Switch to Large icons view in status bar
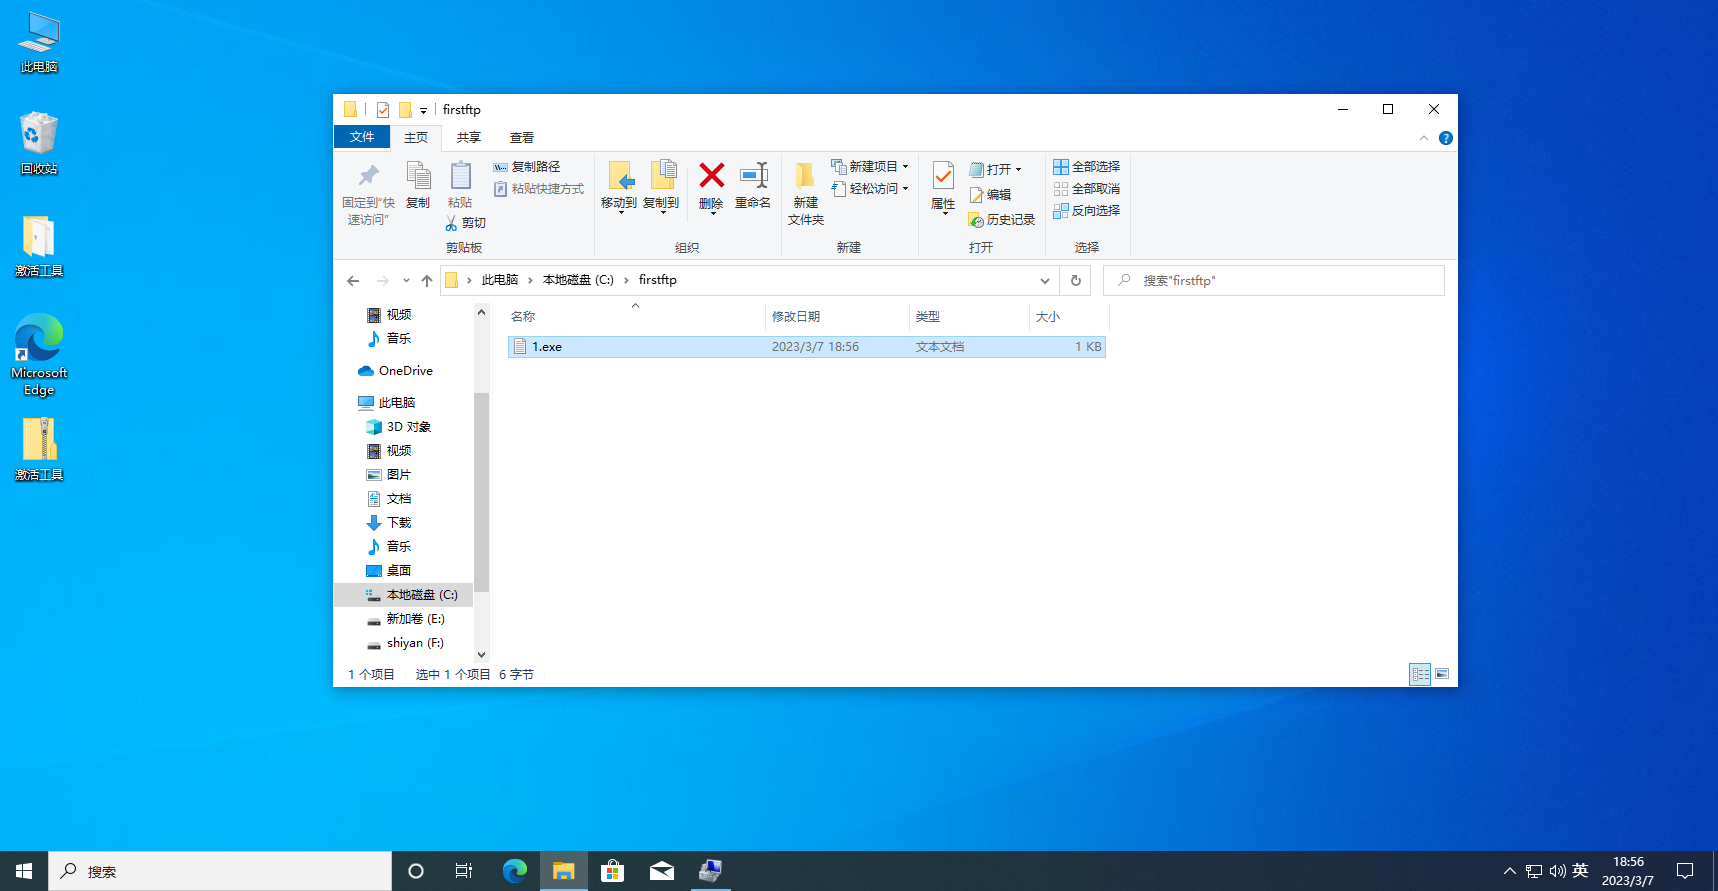The width and height of the screenshot is (1718, 891). click(1442, 674)
